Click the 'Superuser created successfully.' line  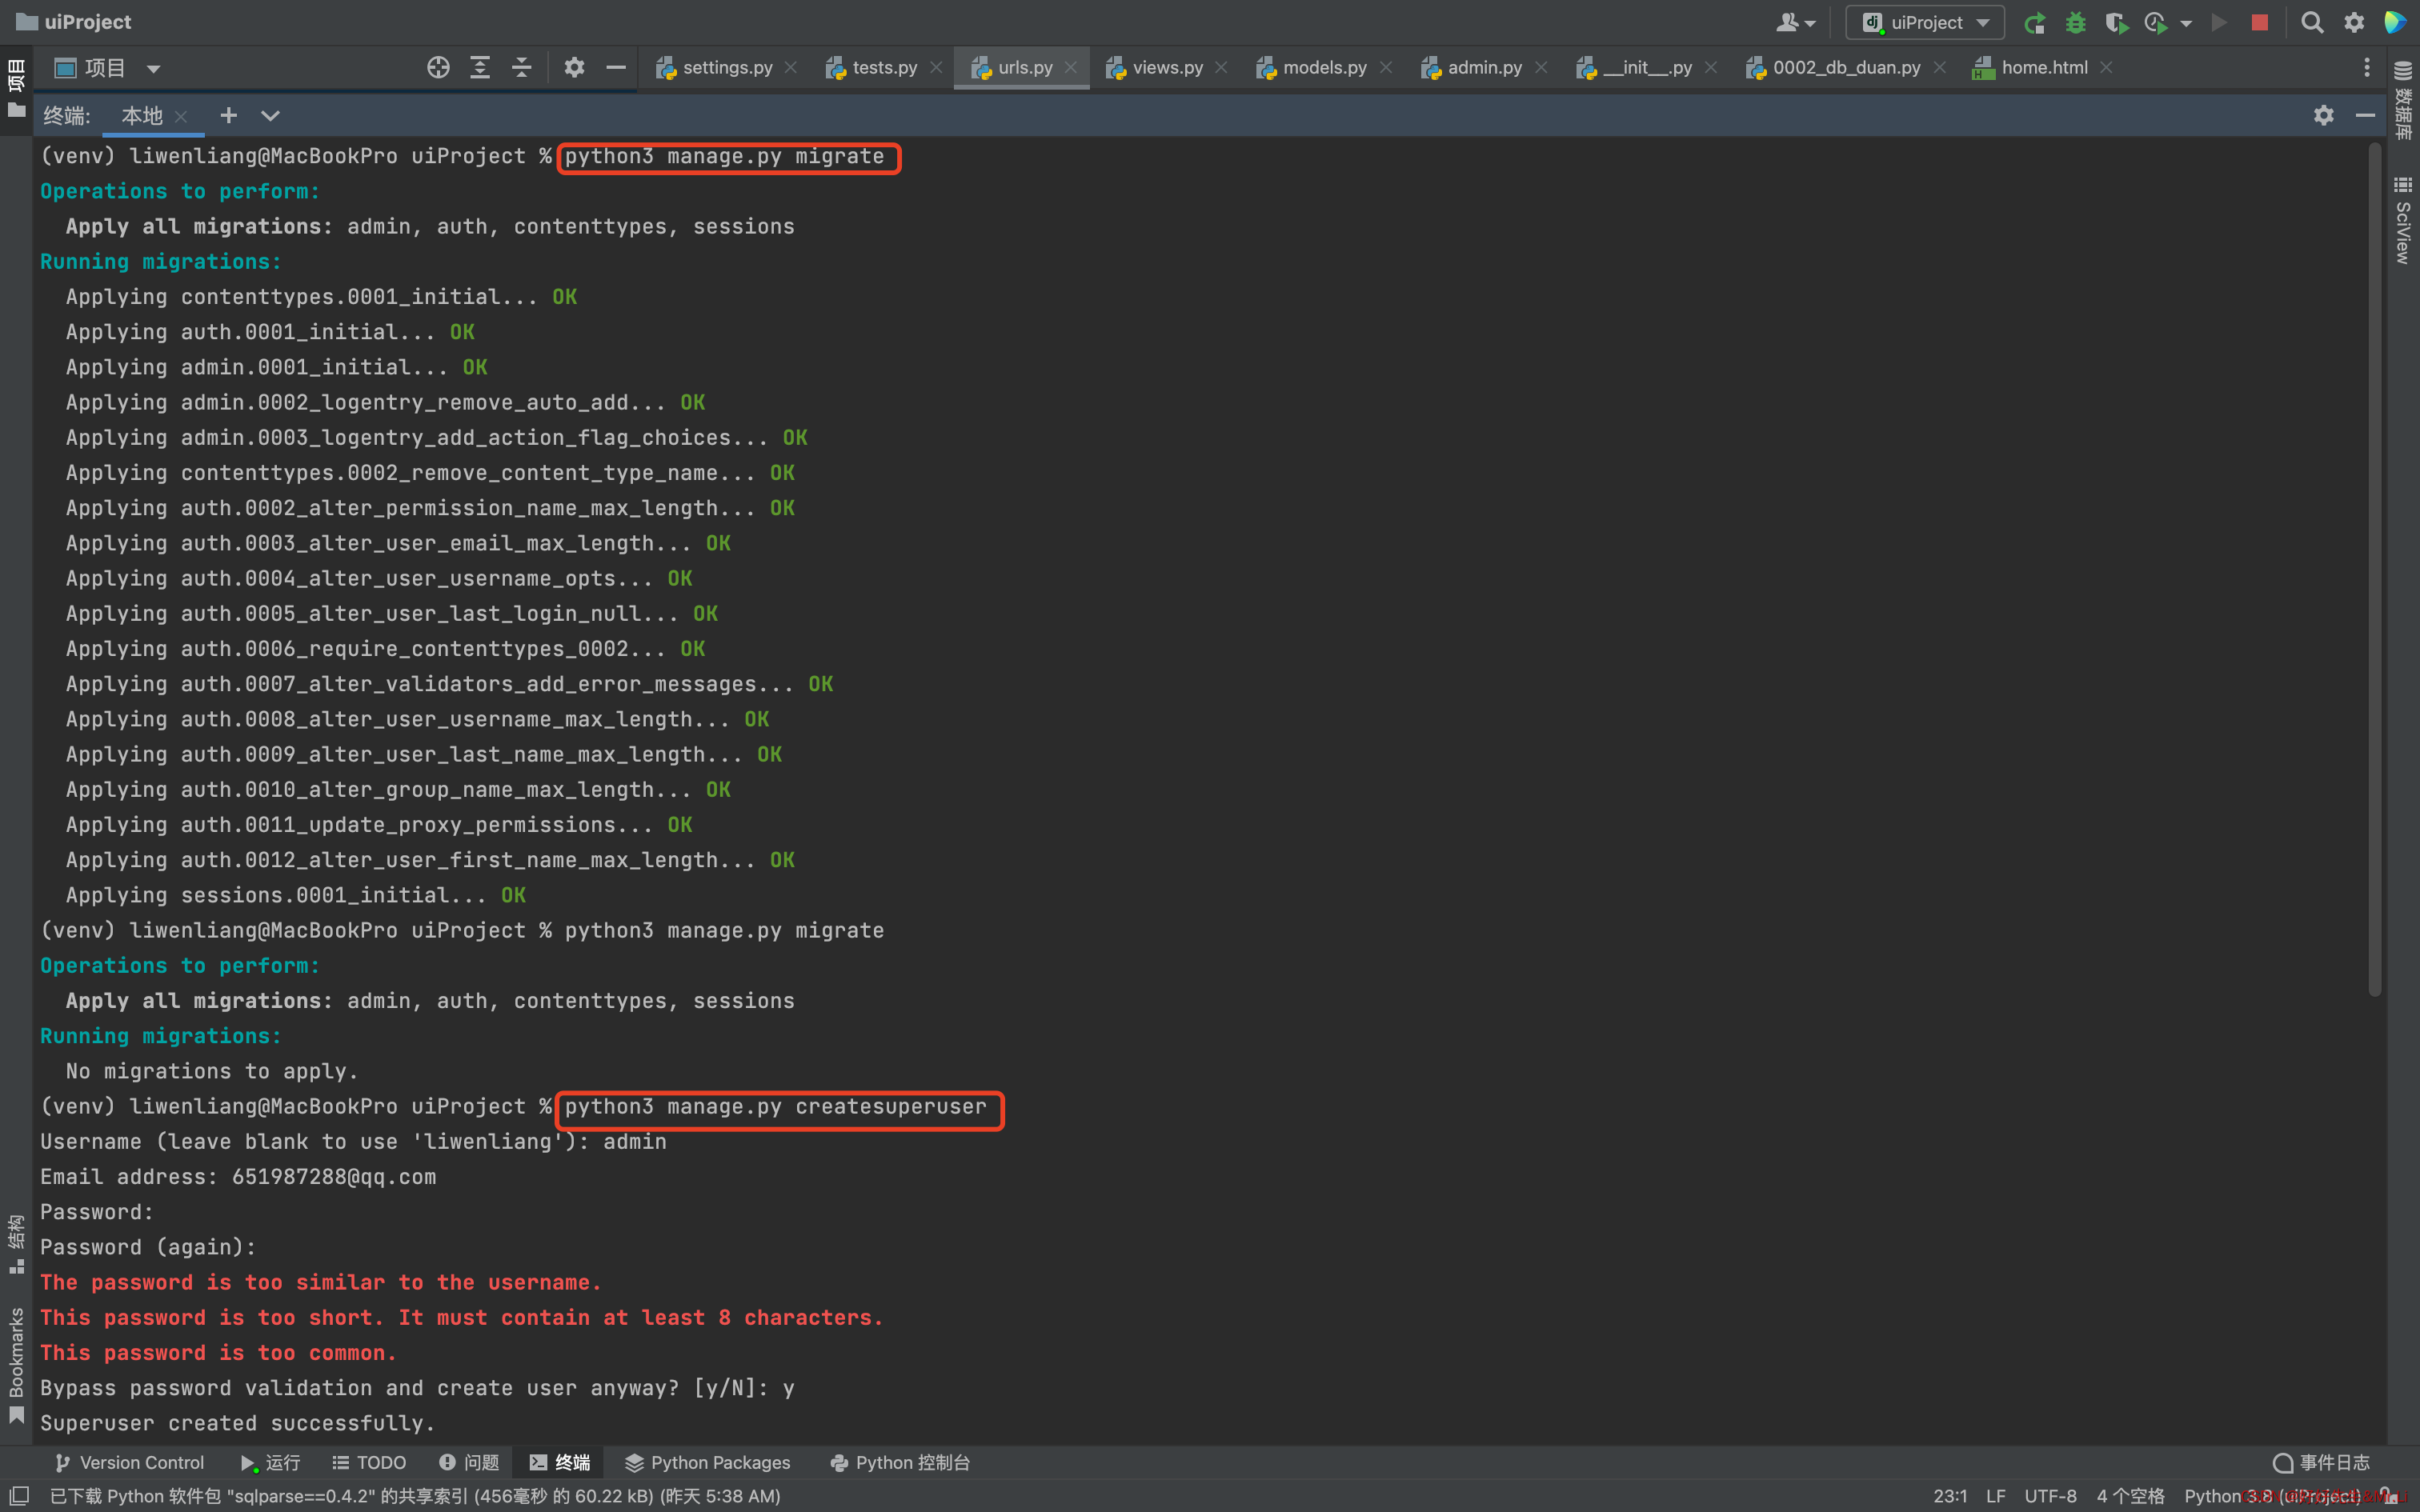[238, 1422]
